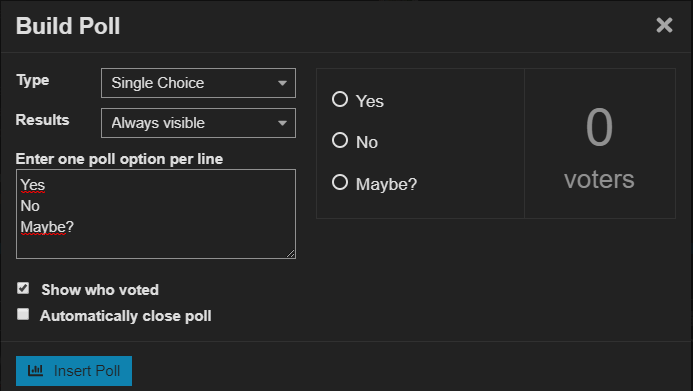Enable Automatically close poll checkbox
The image size is (693, 391).
pos(23,314)
